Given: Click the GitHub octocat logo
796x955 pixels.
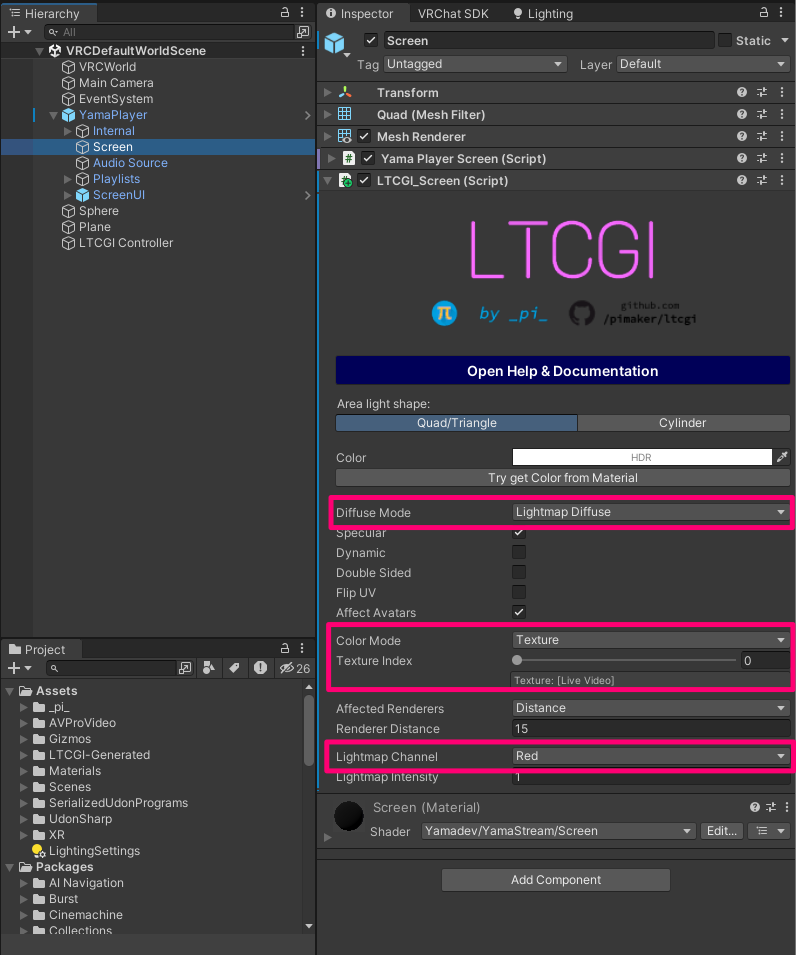Looking at the screenshot, I should pos(582,313).
